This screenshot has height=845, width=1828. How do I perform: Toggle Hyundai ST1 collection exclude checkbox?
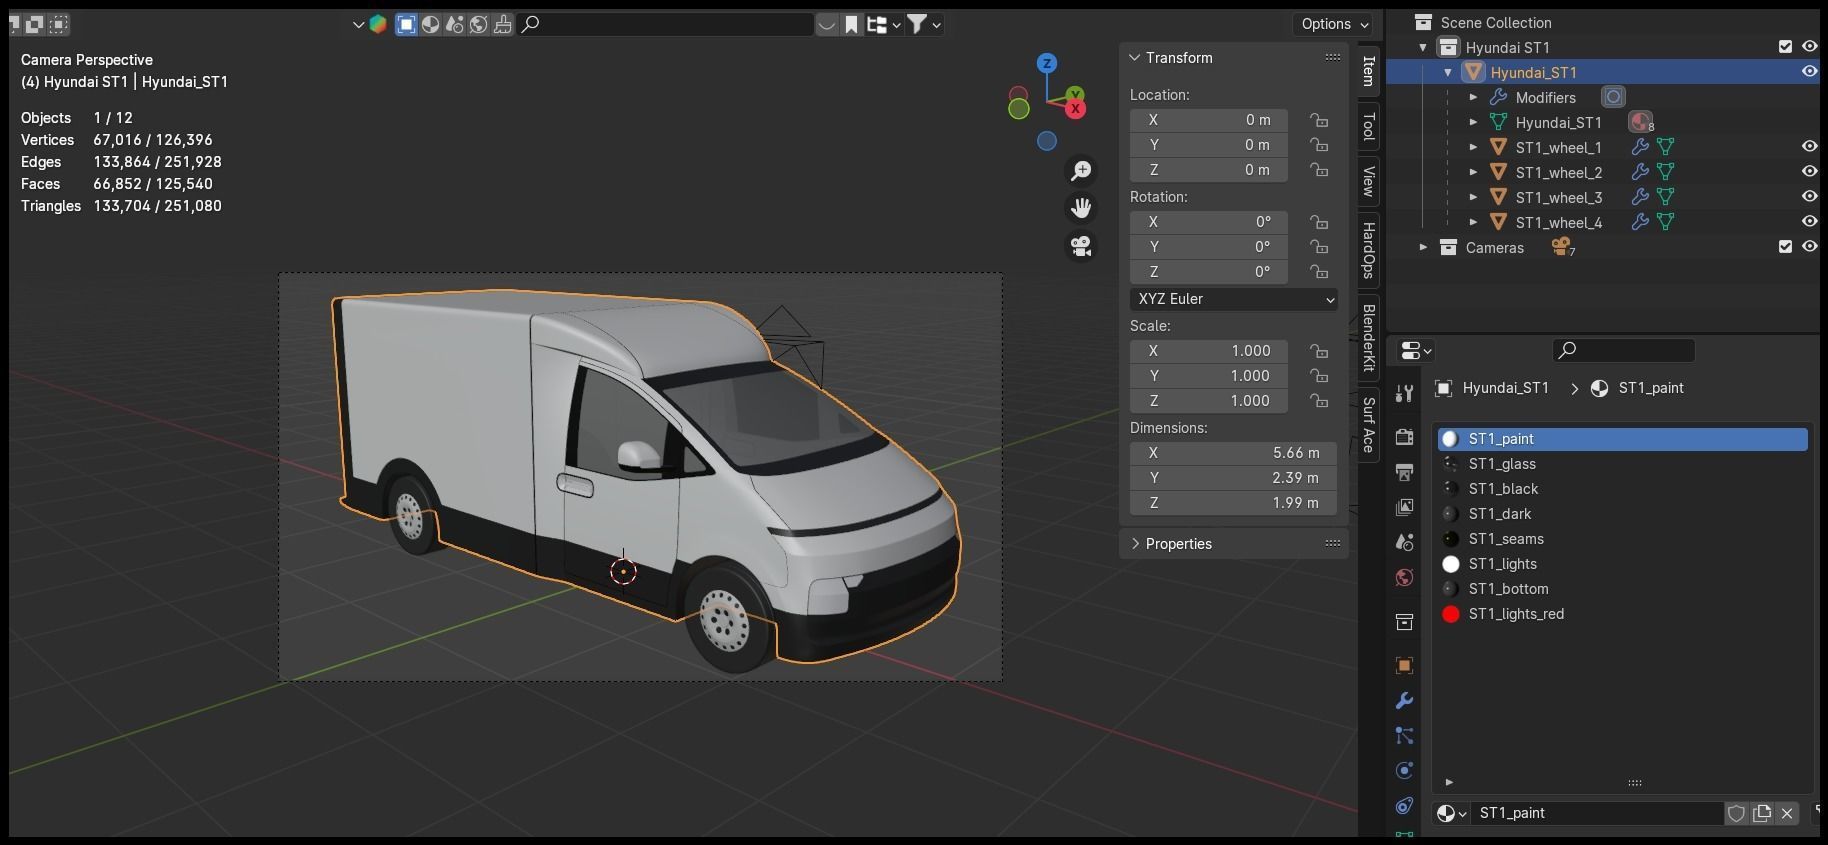[1785, 47]
